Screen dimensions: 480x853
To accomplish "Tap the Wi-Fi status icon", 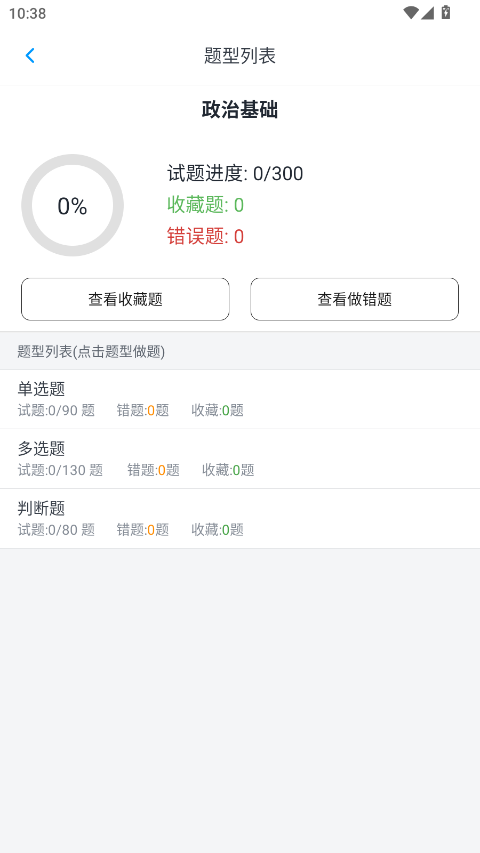I will pyautogui.click(x=410, y=13).
